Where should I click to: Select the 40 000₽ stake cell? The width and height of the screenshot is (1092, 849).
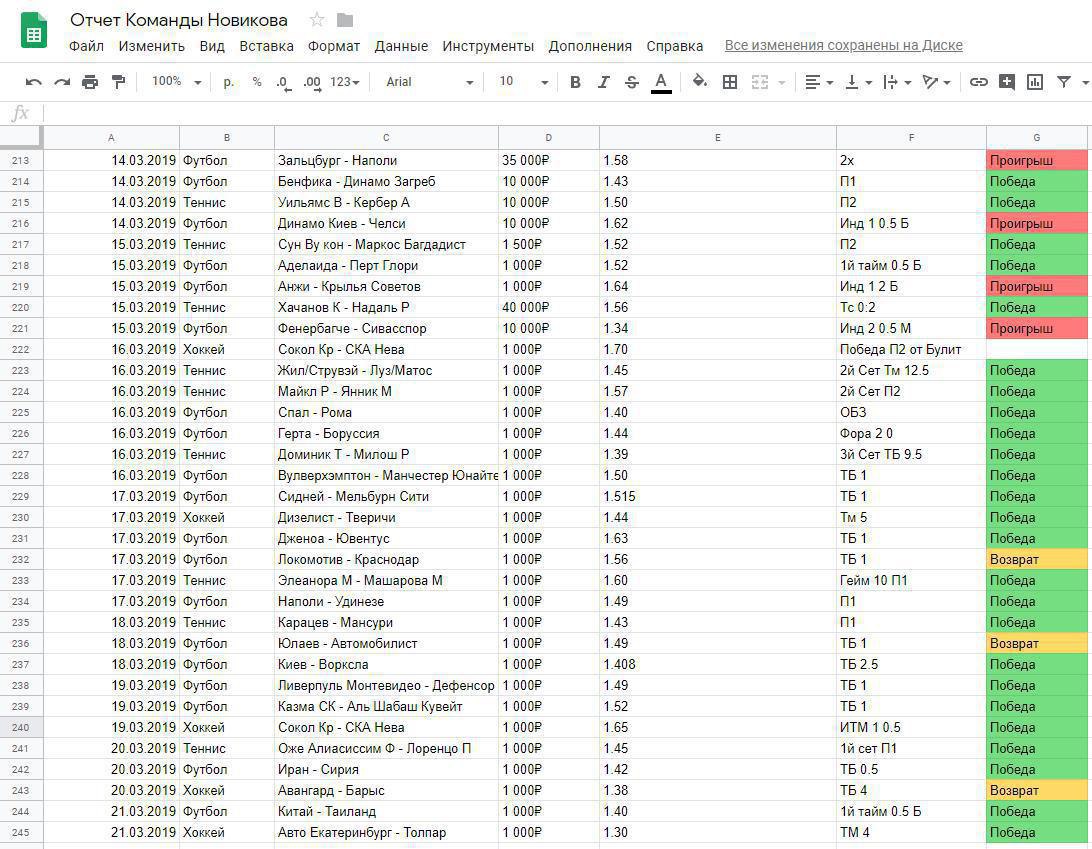coord(549,307)
